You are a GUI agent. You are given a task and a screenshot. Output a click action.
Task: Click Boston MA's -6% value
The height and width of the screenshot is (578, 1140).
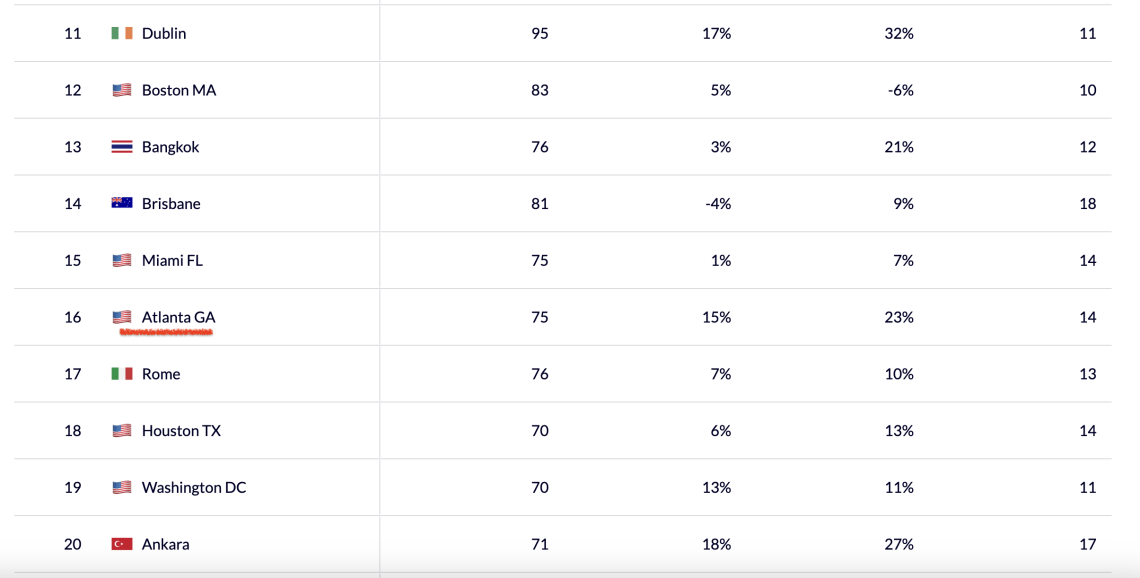tap(900, 90)
